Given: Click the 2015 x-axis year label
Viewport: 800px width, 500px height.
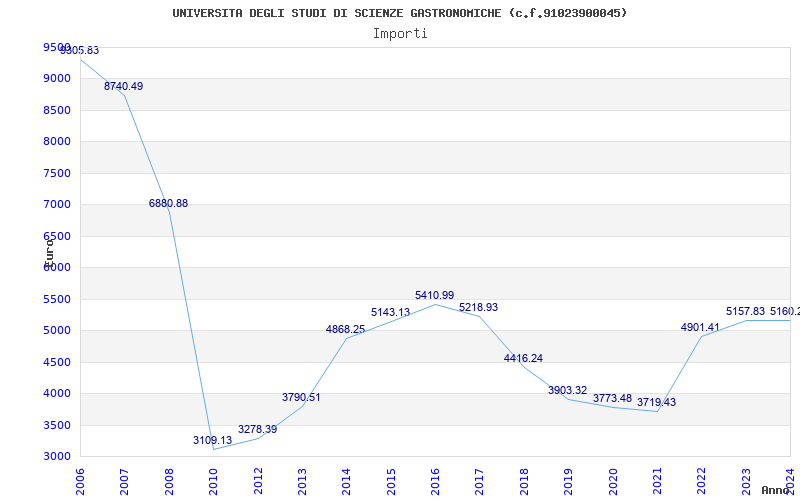Looking at the screenshot, I should point(391,482).
